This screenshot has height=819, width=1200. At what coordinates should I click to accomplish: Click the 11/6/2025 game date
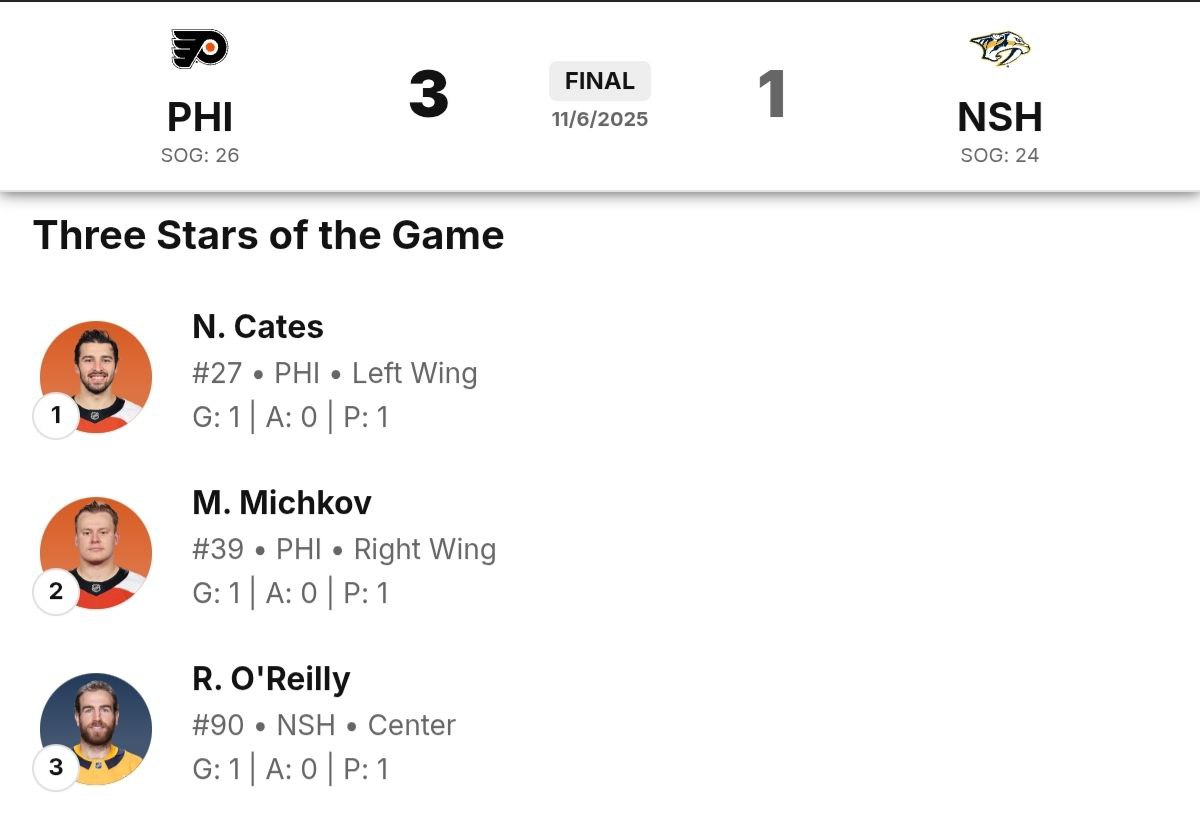(x=600, y=119)
